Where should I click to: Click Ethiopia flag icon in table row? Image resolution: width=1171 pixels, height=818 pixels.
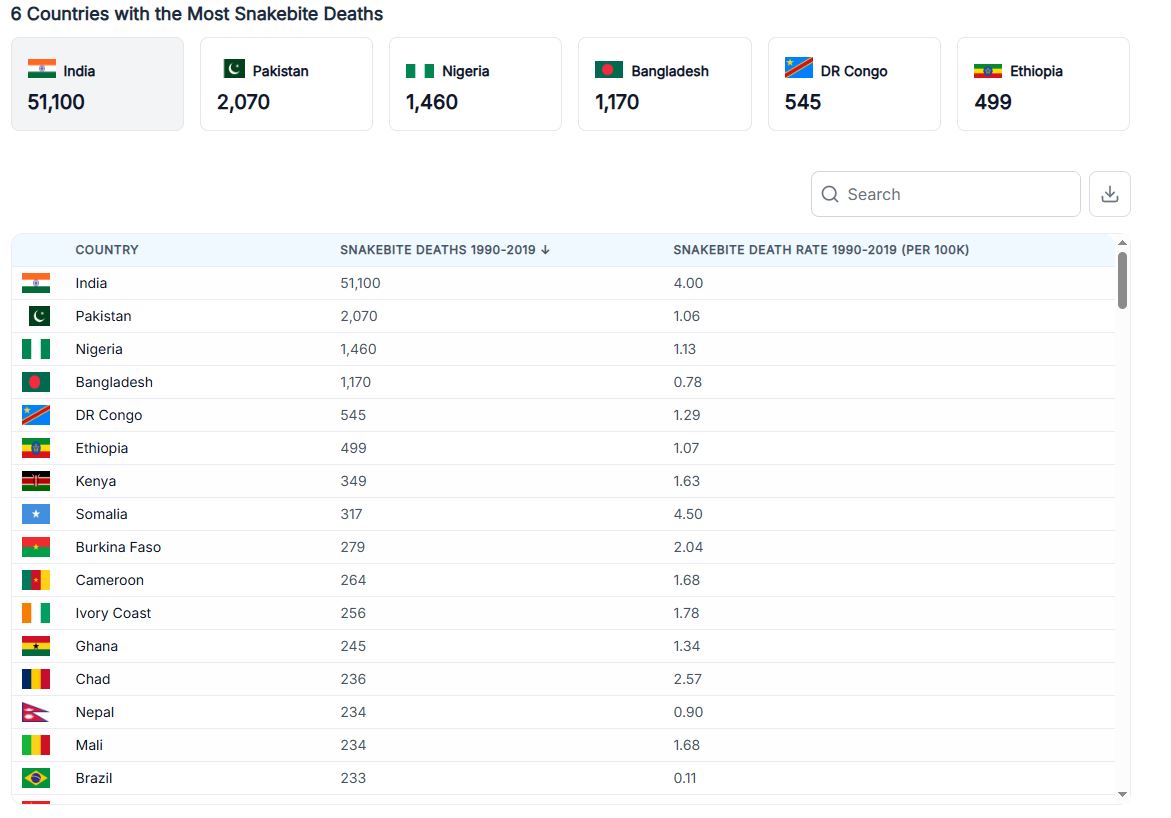coord(36,448)
